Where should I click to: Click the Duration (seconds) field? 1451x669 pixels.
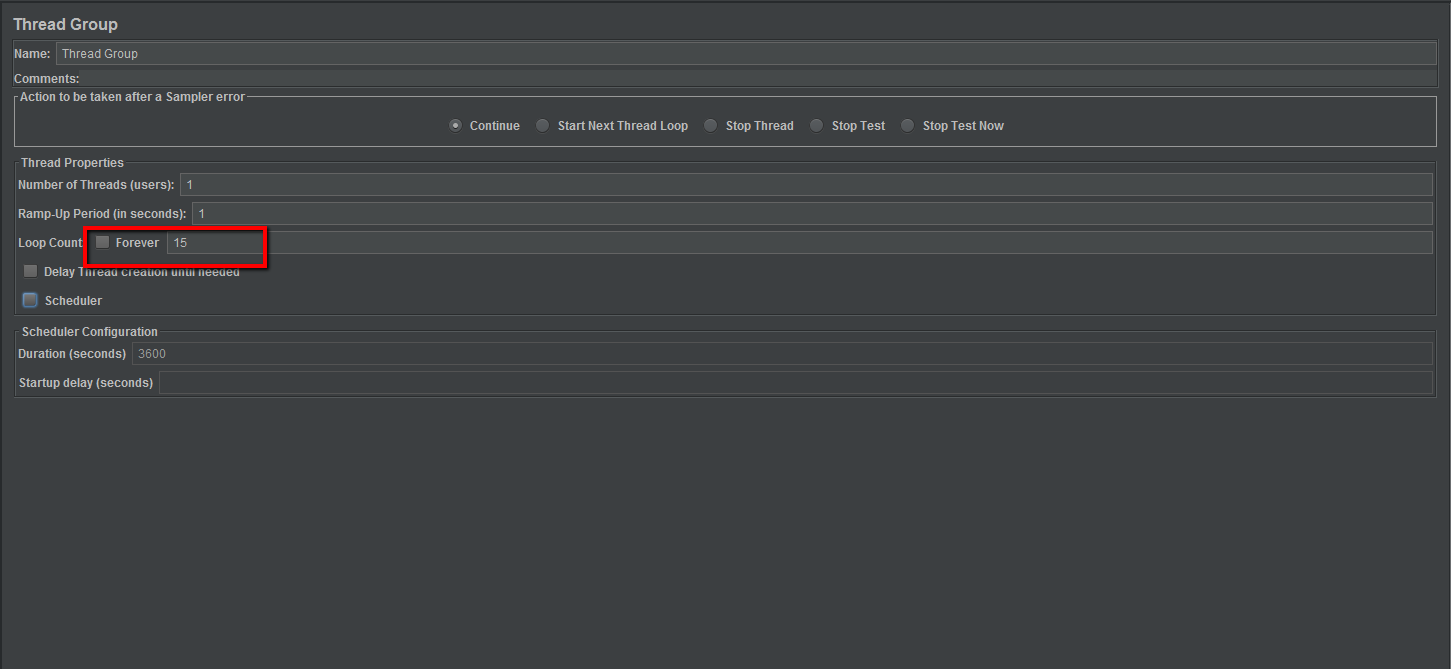(781, 354)
